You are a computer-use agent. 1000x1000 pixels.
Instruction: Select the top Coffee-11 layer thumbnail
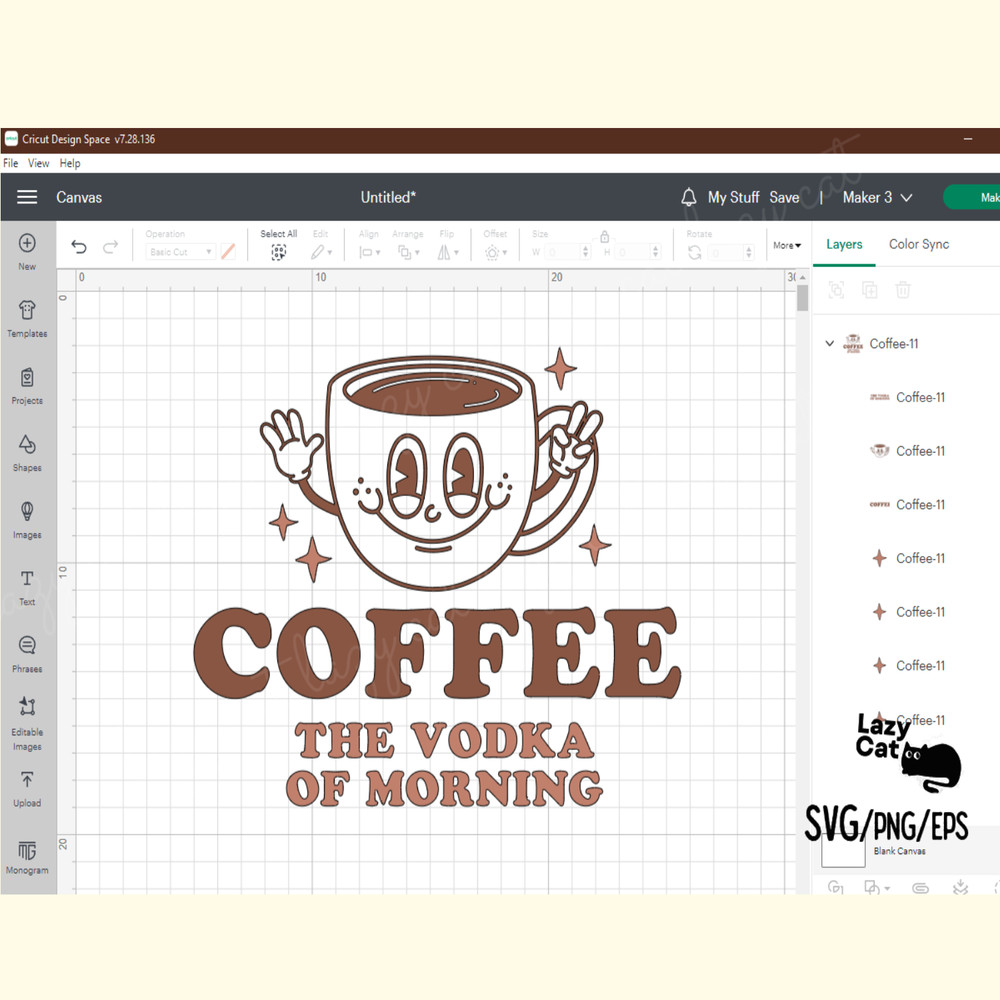pyautogui.click(x=880, y=397)
